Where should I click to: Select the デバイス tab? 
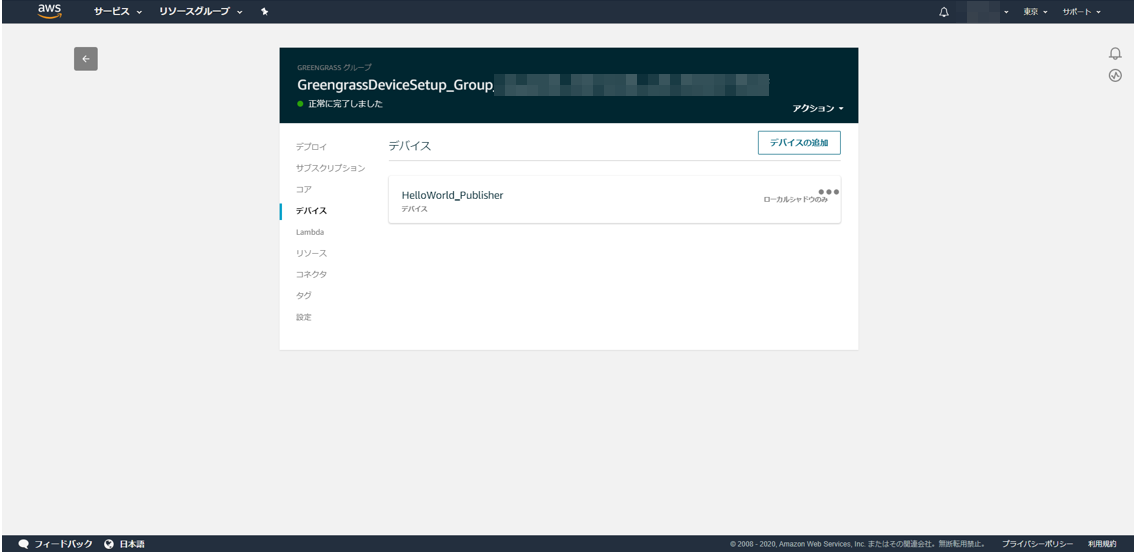tap(311, 211)
